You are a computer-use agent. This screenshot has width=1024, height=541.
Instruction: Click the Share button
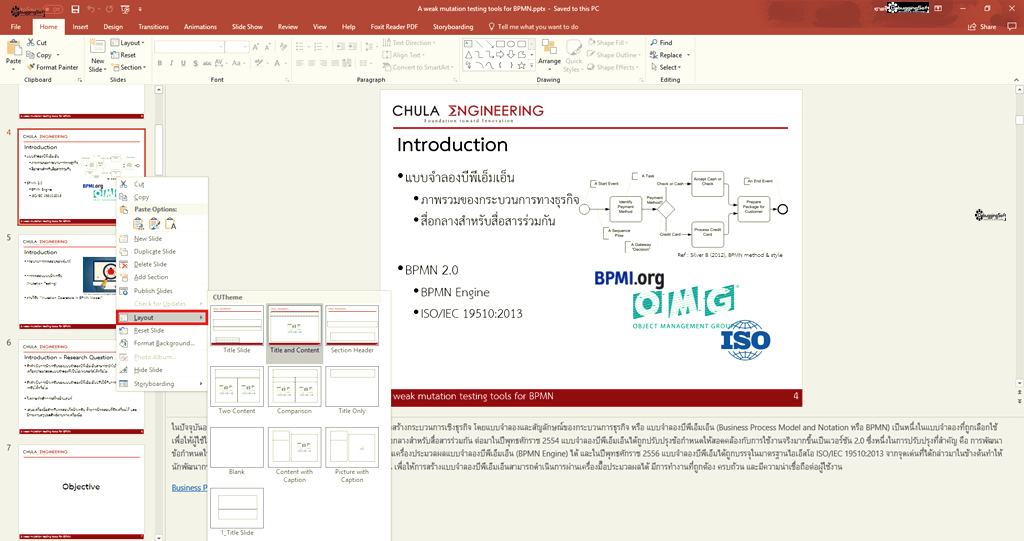982,27
